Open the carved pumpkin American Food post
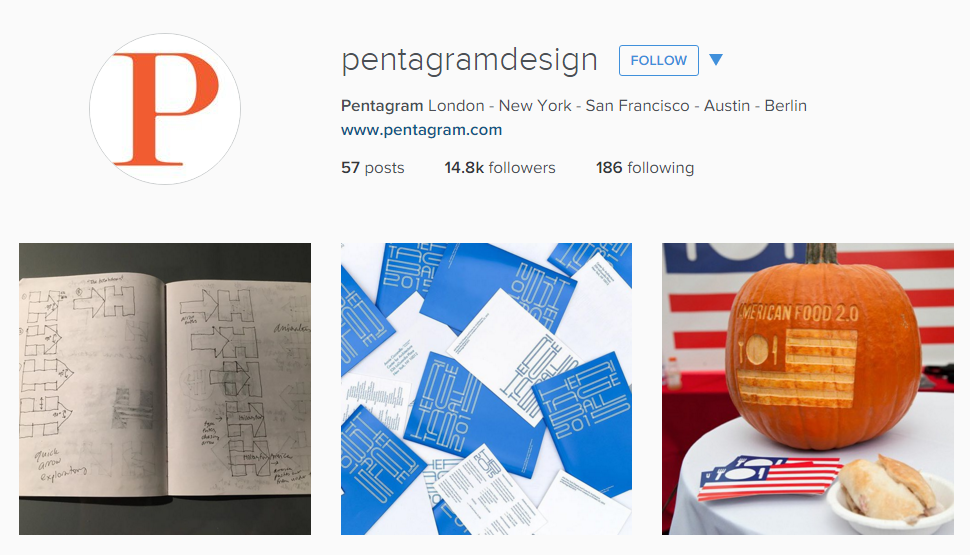The width and height of the screenshot is (970, 555). [x=808, y=389]
